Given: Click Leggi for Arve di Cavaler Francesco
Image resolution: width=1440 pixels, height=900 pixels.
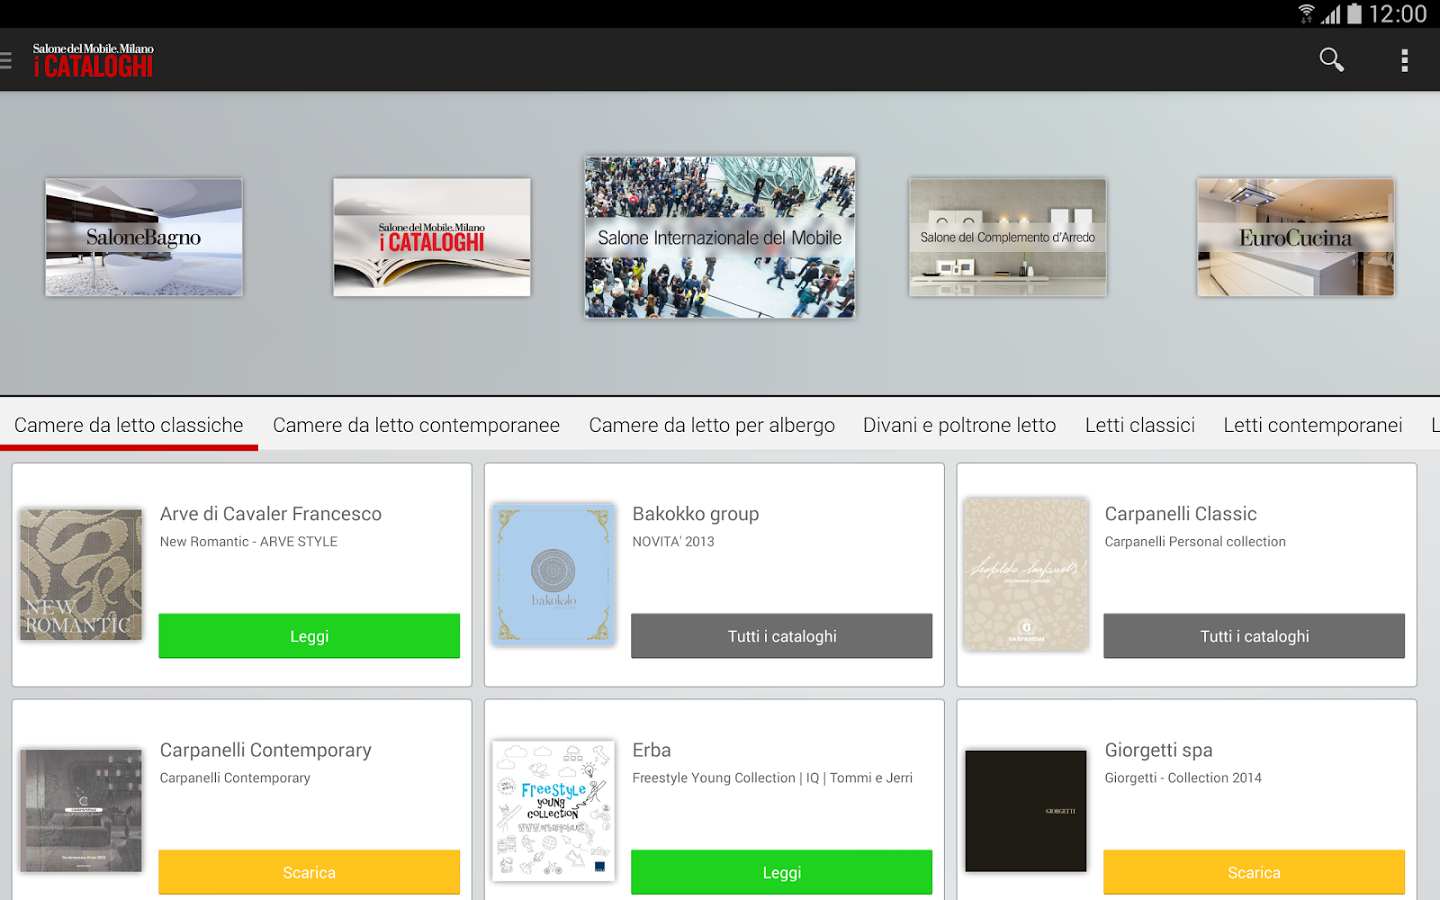Looking at the screenshot, I should tap(309, 636).
